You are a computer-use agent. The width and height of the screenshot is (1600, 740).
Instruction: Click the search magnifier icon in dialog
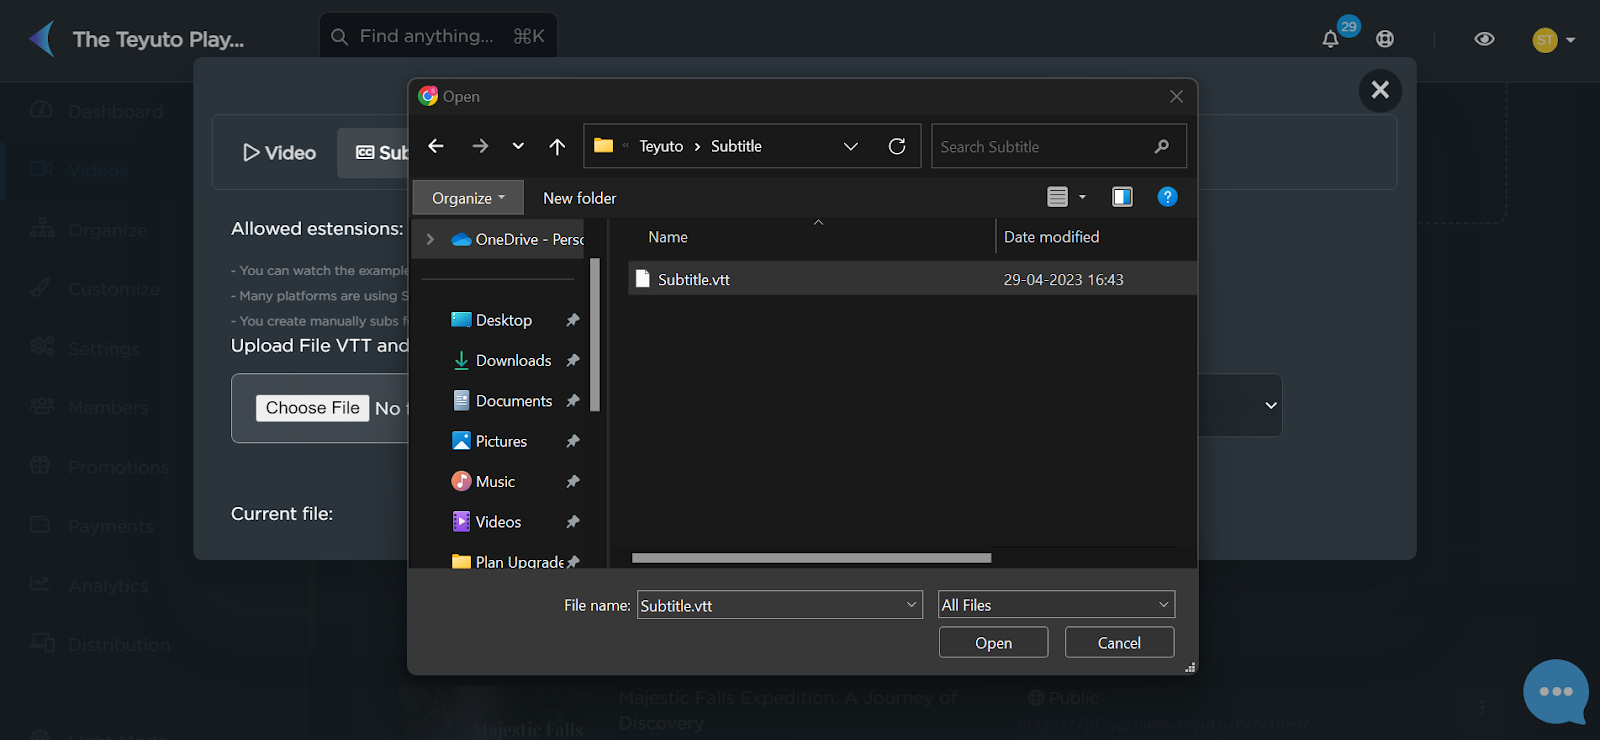[x=1162, y=146]
